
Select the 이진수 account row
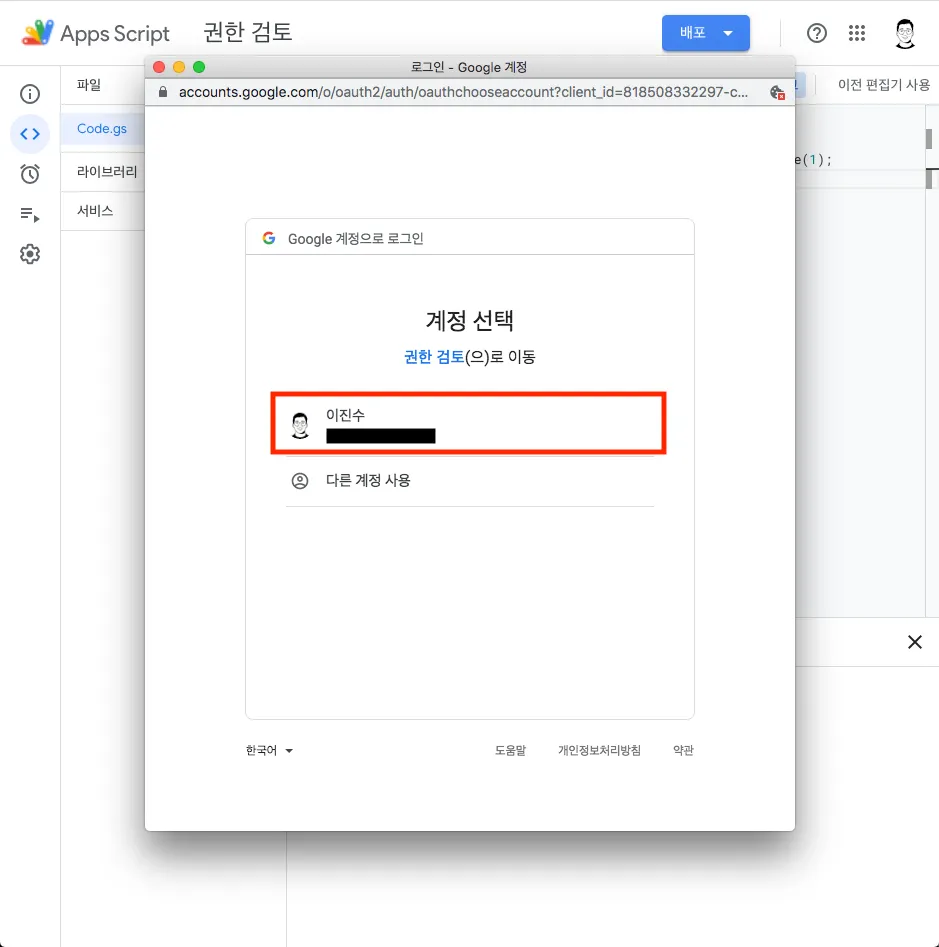tap(469, 423)
